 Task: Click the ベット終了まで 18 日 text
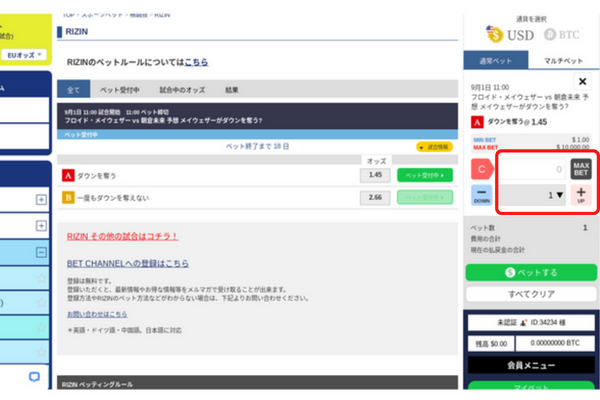[x=257, y=146]
